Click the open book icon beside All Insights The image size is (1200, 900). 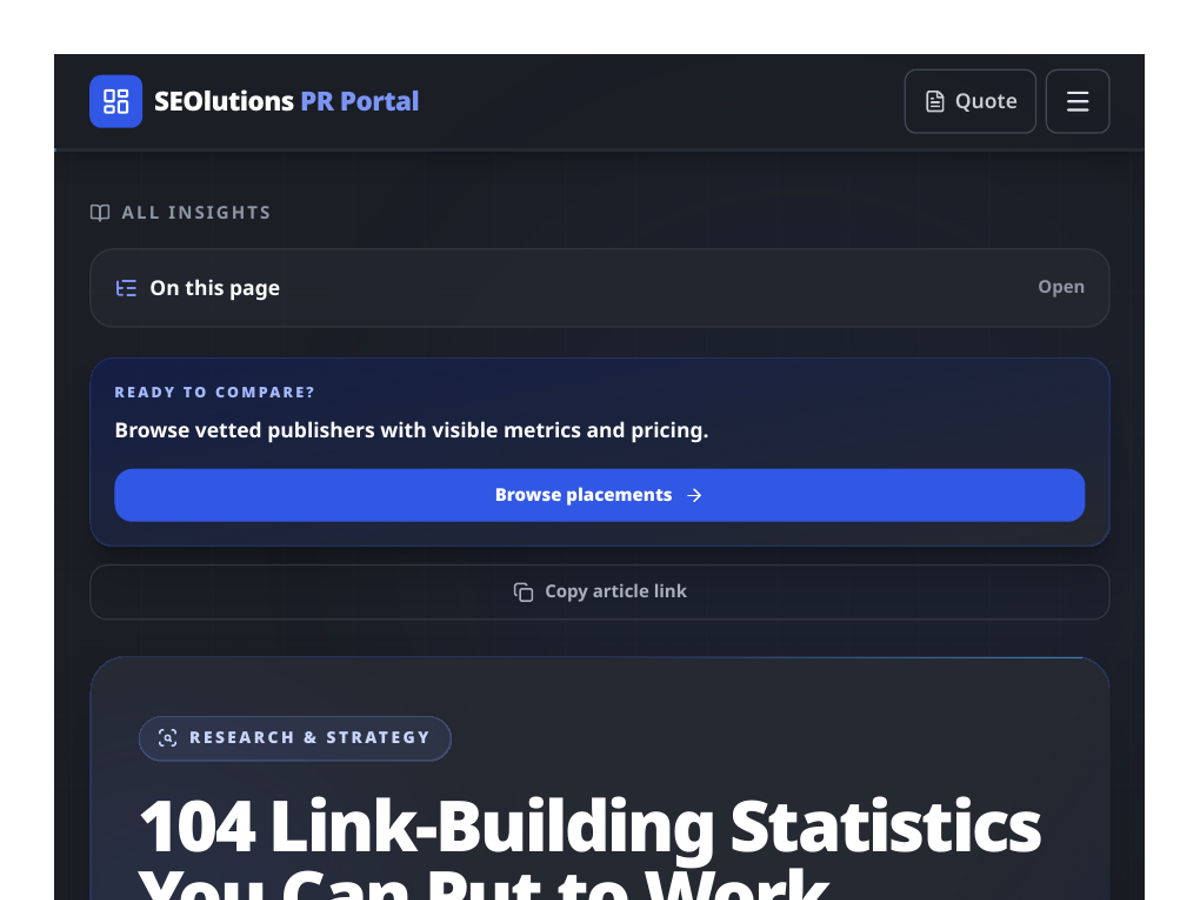100,212
